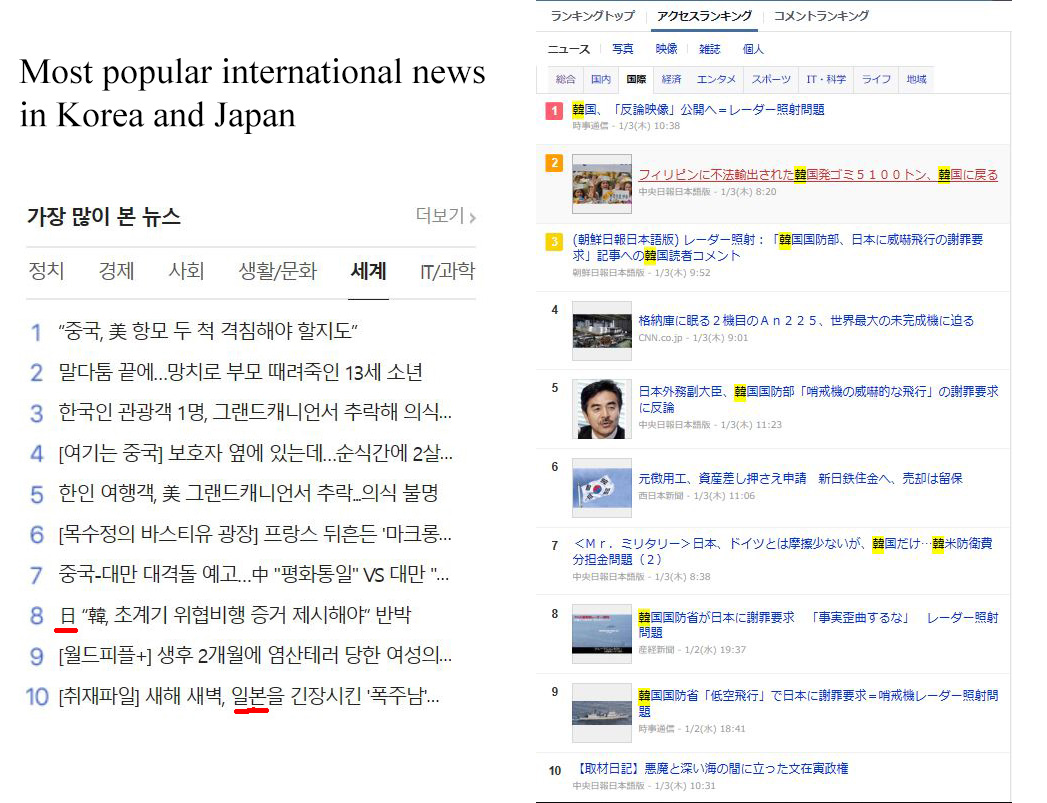Click the Korean flag thumbnail at rank 6

(x=602, y=487)
